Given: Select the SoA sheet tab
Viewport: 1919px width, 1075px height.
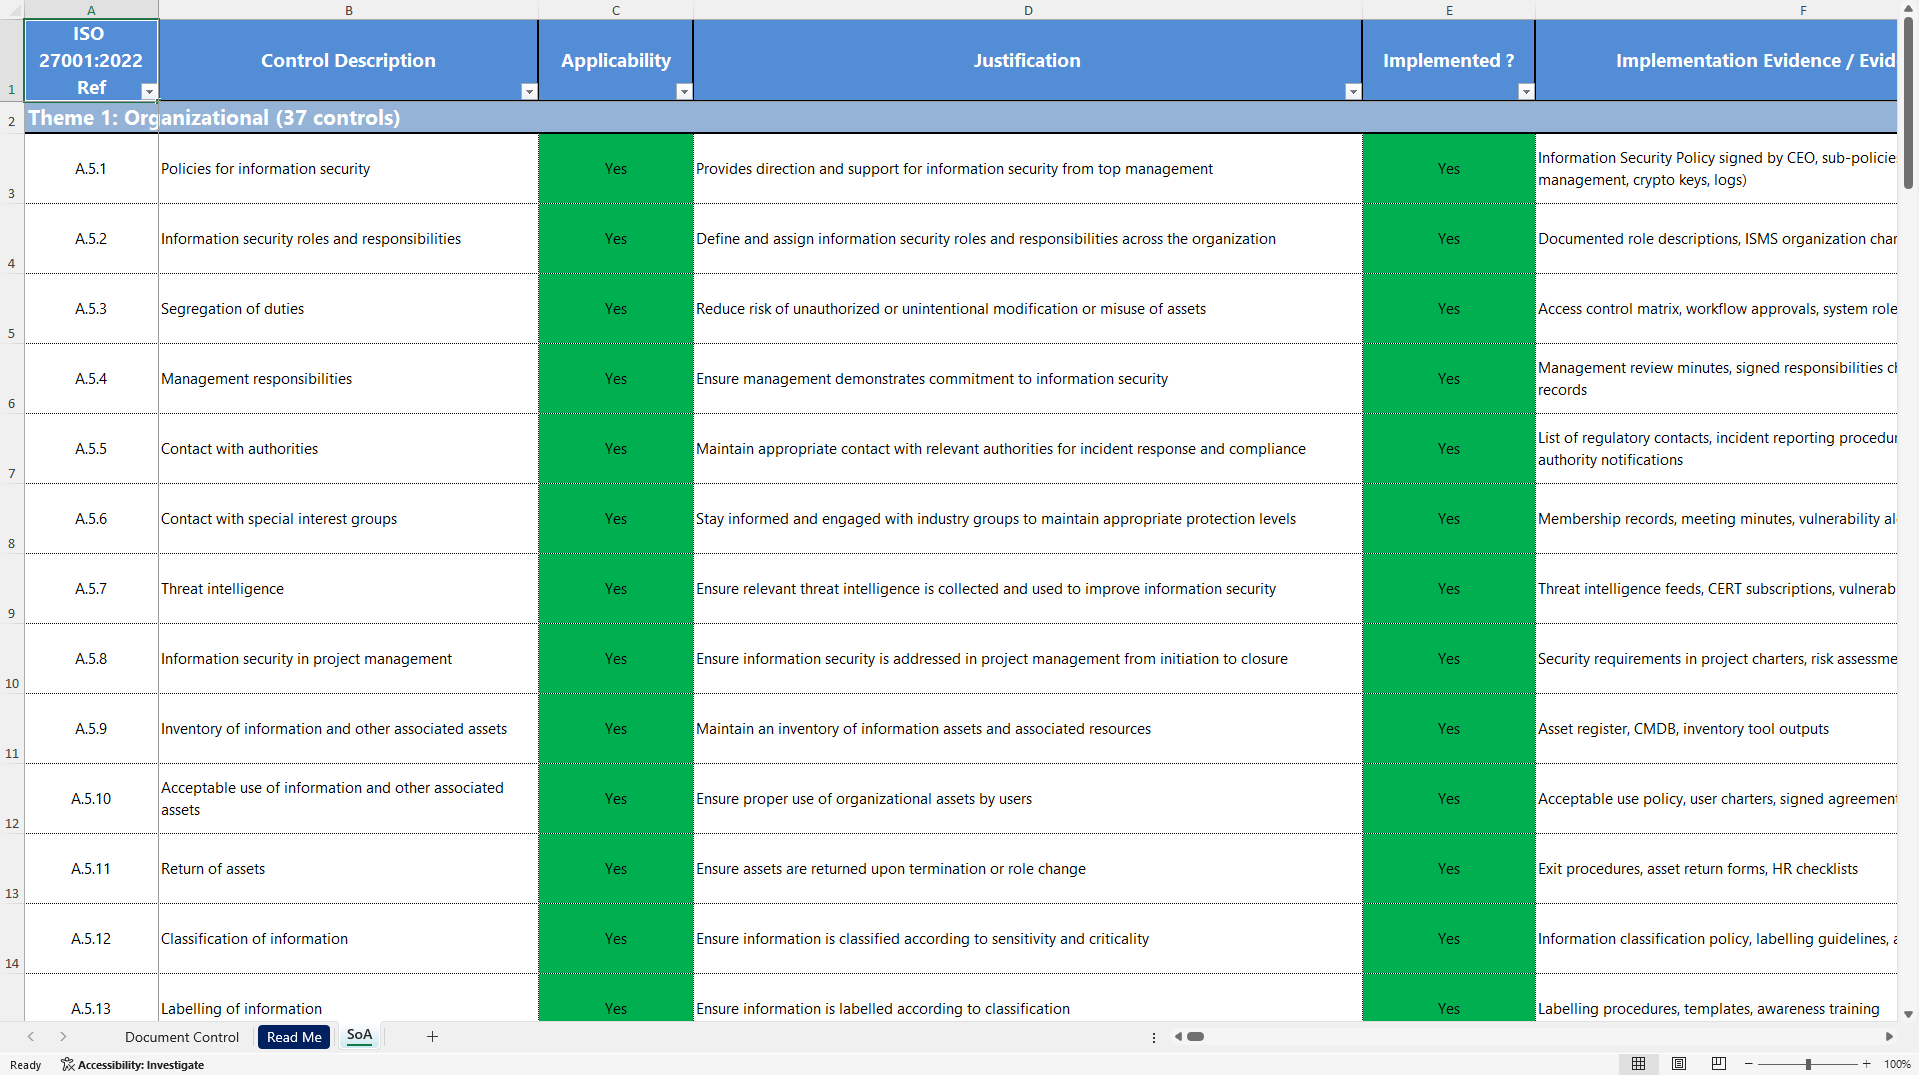Looking at the screenshot, I should coord(359,1036).
